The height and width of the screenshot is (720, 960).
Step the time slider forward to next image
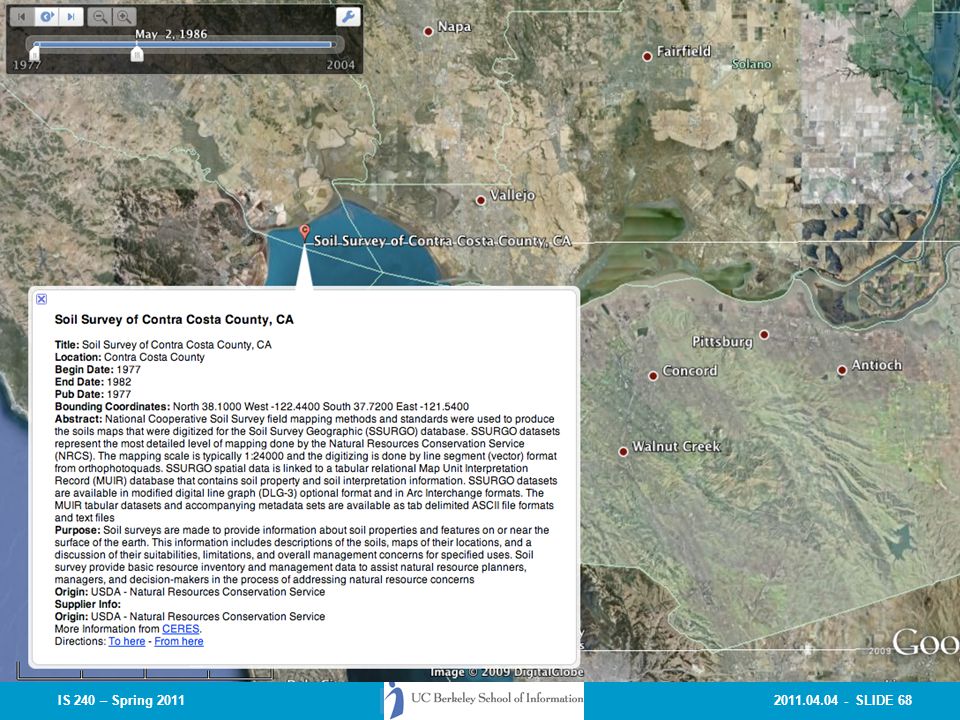pos(71,17)
